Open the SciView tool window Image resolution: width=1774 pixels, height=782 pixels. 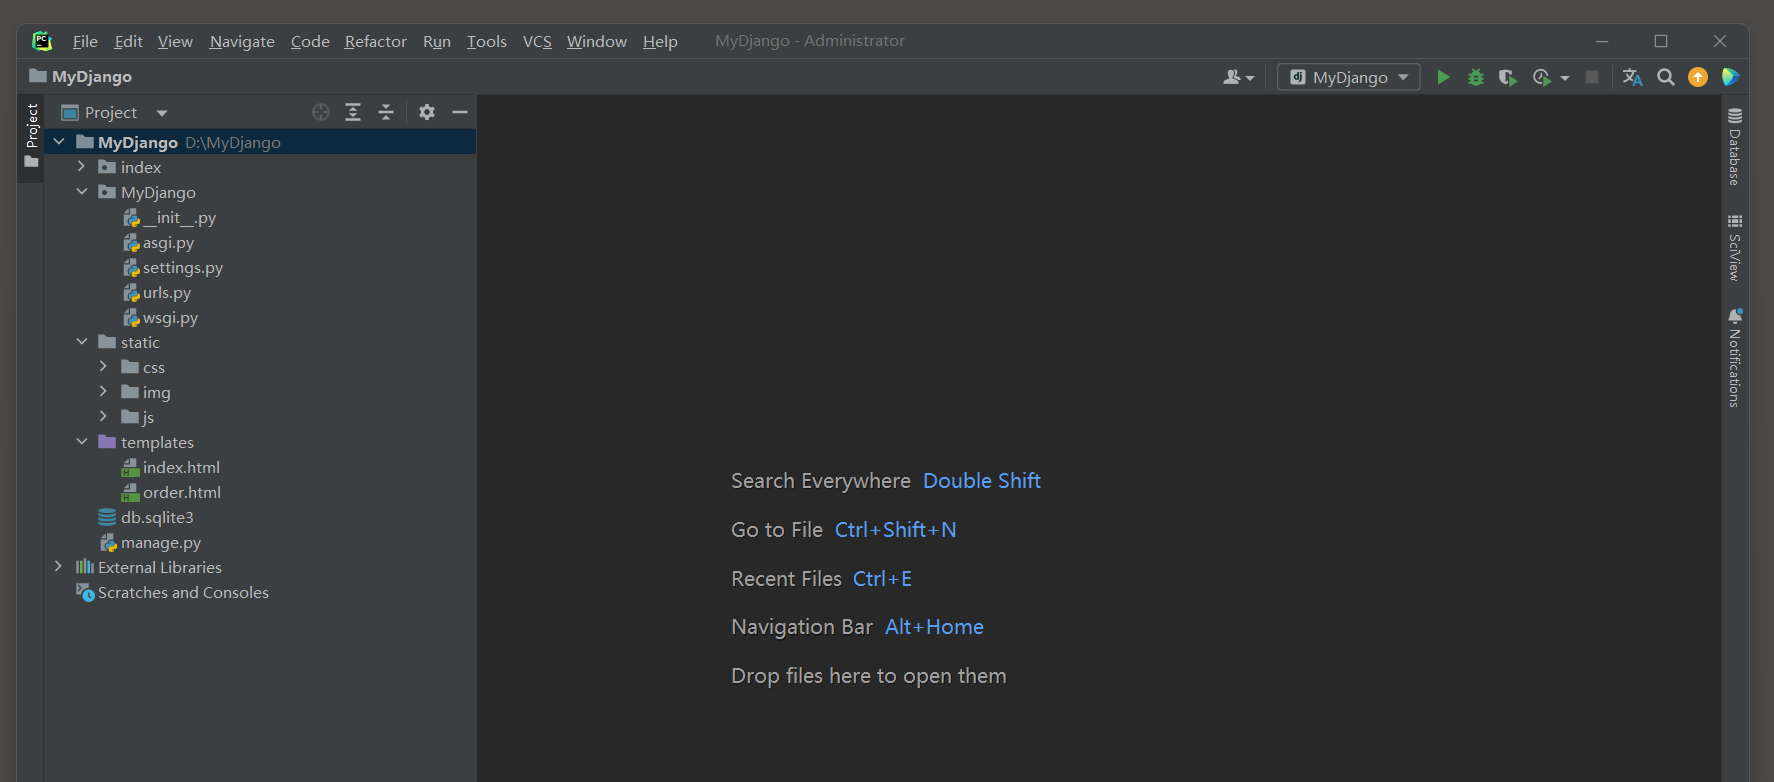point(1735,247)
